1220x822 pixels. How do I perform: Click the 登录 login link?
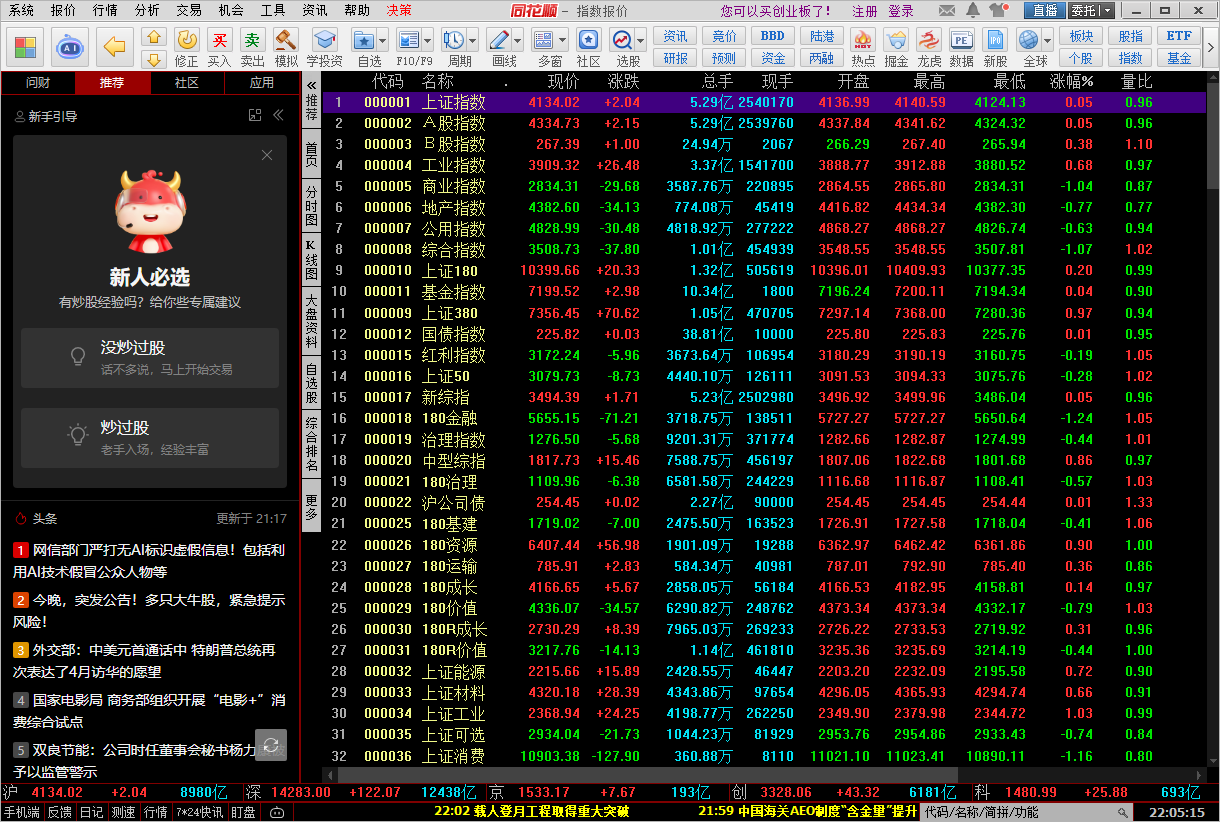pyautogui.click(x=901, y=11)
